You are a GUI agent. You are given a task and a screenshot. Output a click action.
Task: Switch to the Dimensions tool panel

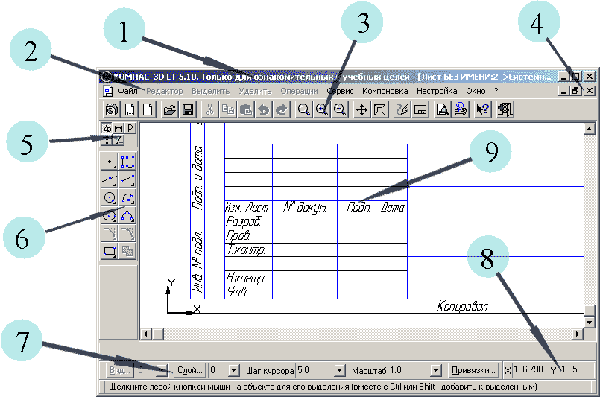[119, 128]
